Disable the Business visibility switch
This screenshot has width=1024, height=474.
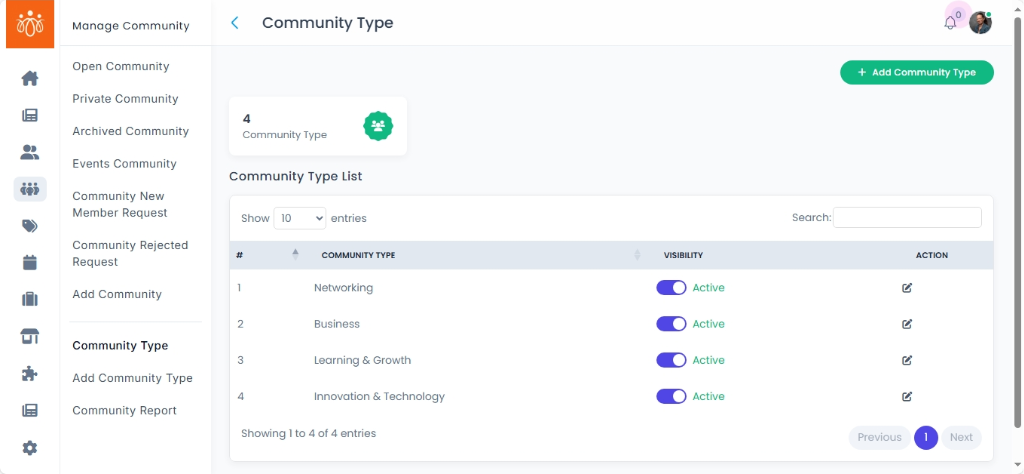[671, 324]
